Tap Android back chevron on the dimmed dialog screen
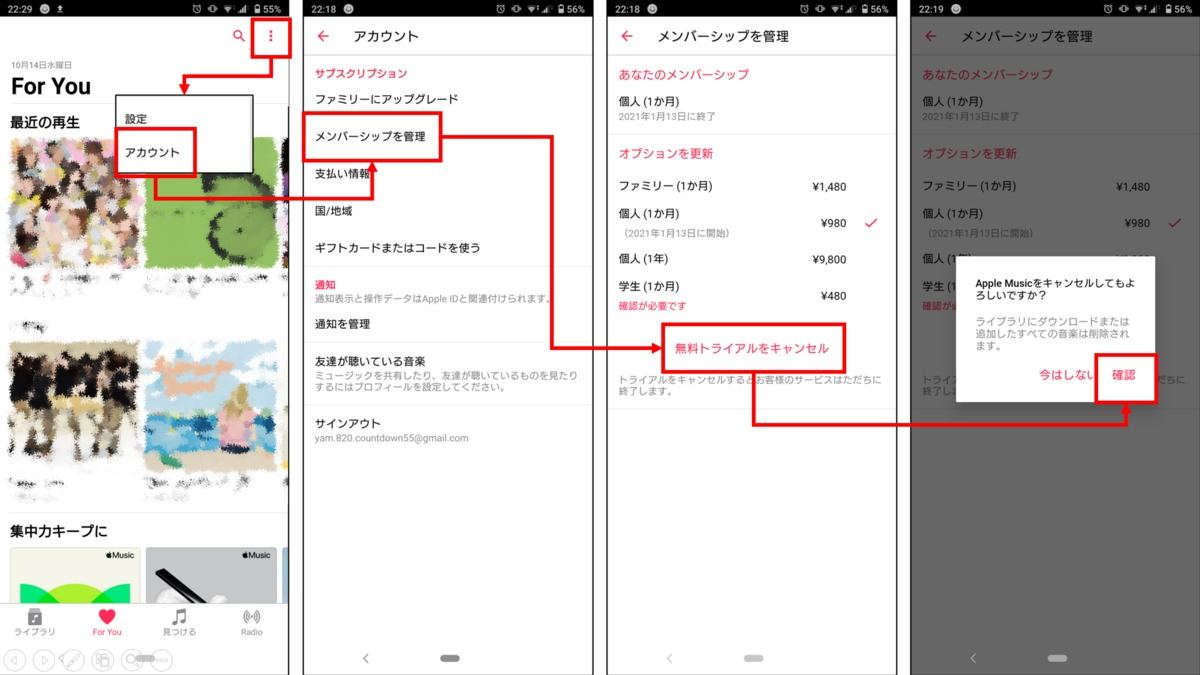 [x=973, y=658]
